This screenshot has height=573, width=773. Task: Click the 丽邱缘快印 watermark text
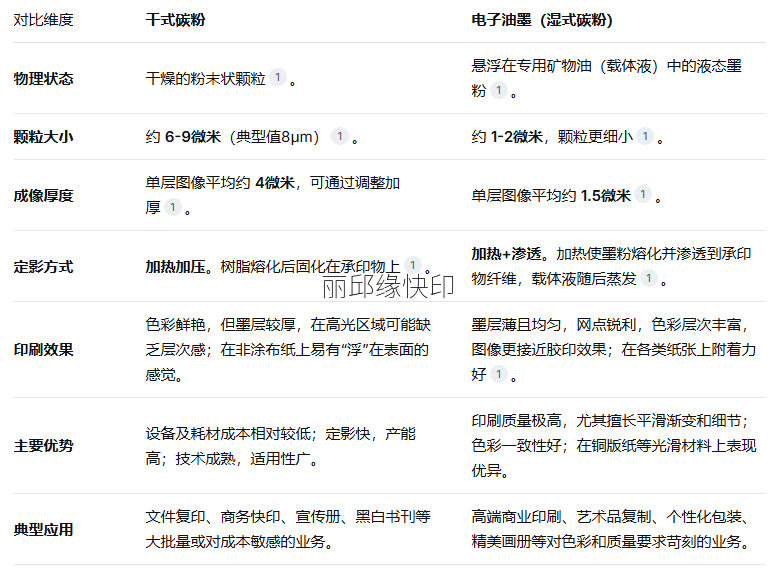click(x=387, y=287)
